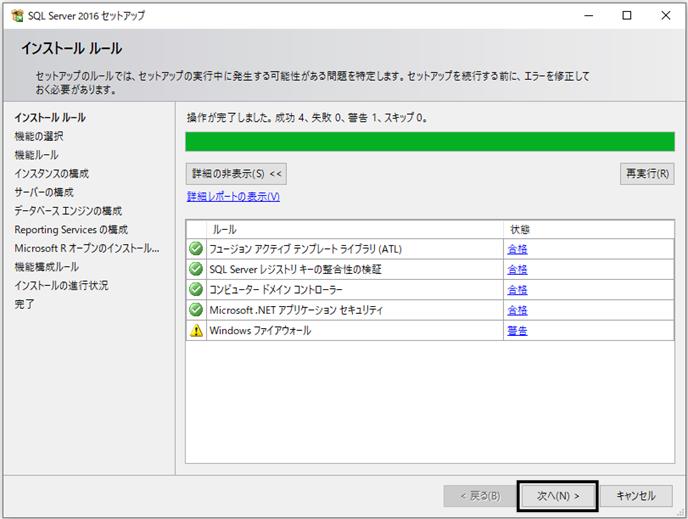Select データベース エンジンの構成 step in sidebar
The height and width of the screenshot is (519, 688).
68,211
